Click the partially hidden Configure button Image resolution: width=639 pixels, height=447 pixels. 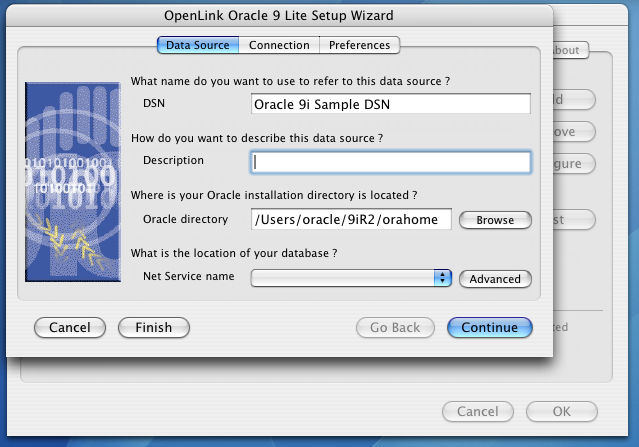[x=574, y=164]
